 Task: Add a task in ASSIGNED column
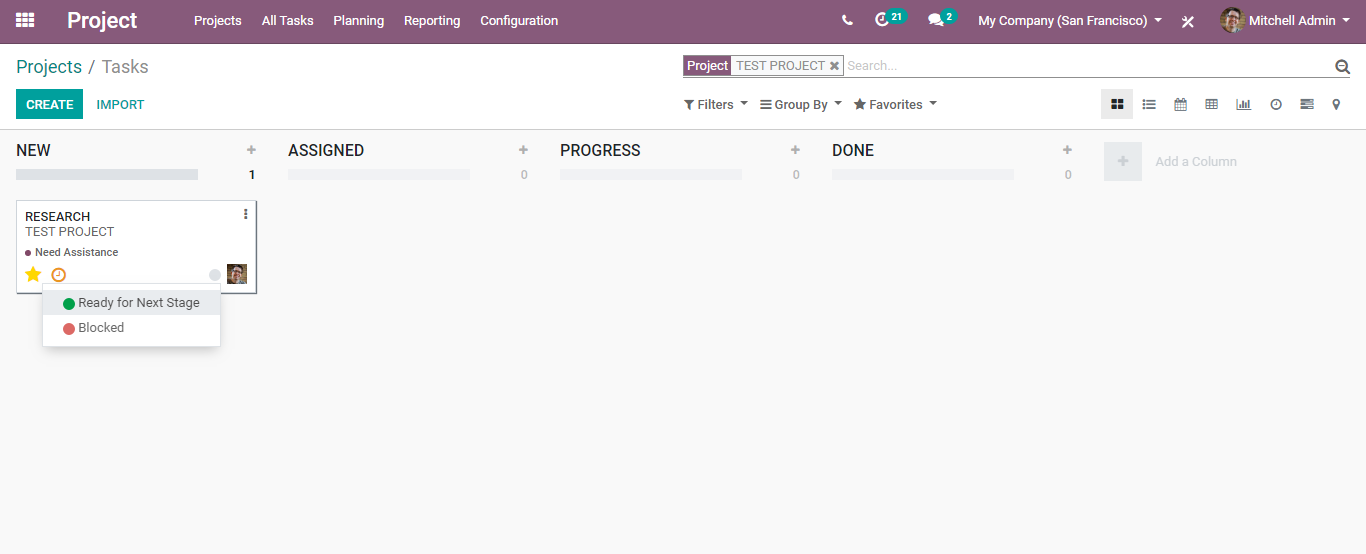click(x=523, y=150)
